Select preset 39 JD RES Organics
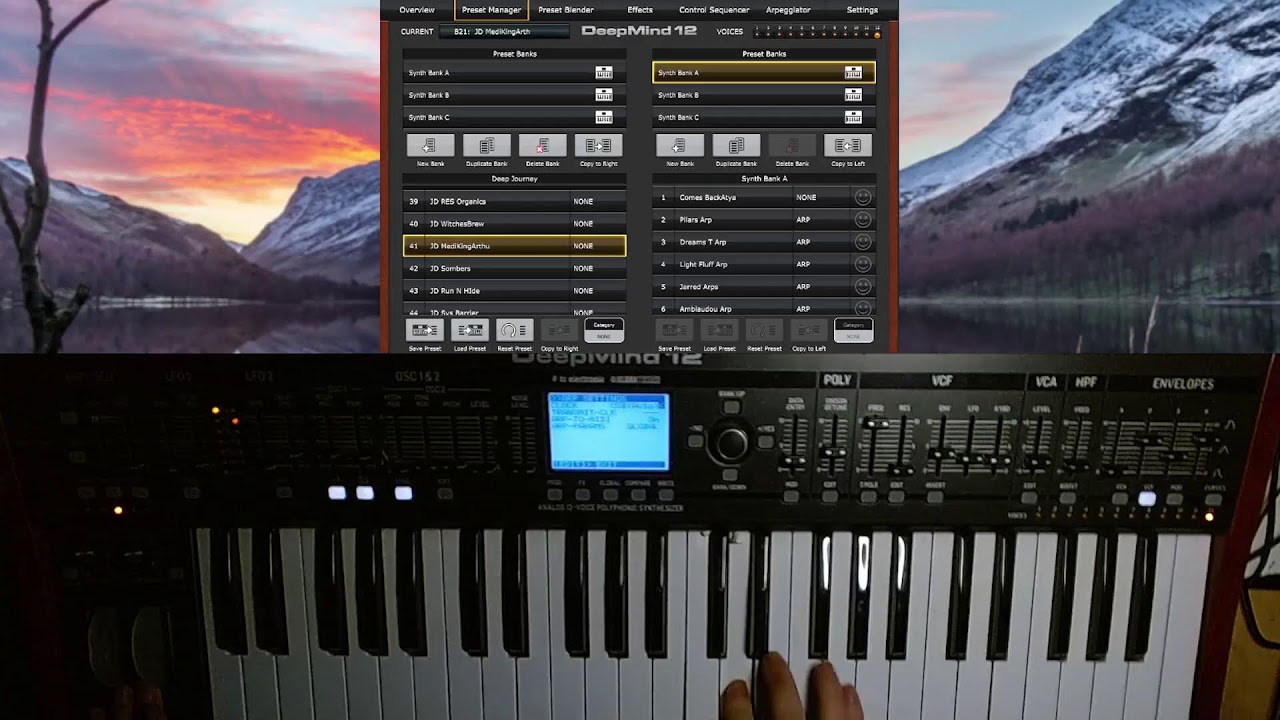Viewport: 1280px width, 720px height. 514,201
